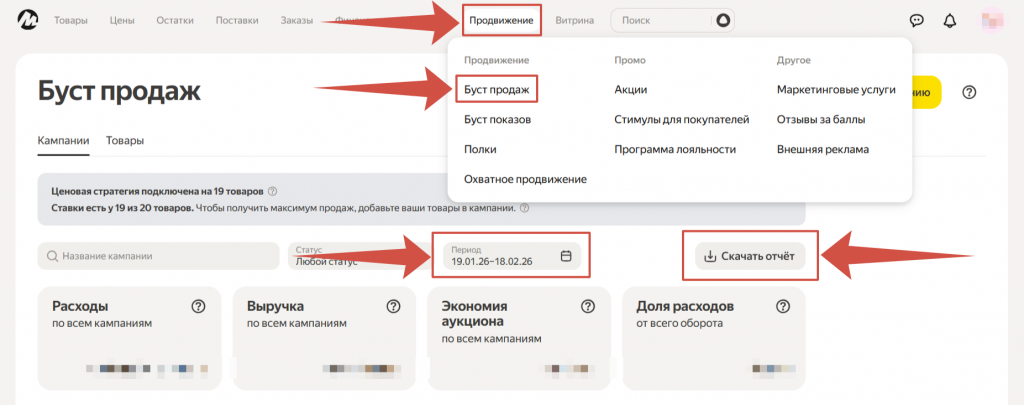The width and height of the screenshot is (1024, 405).
Task: Open Акции under the Промо section
Action: point(630,89)
